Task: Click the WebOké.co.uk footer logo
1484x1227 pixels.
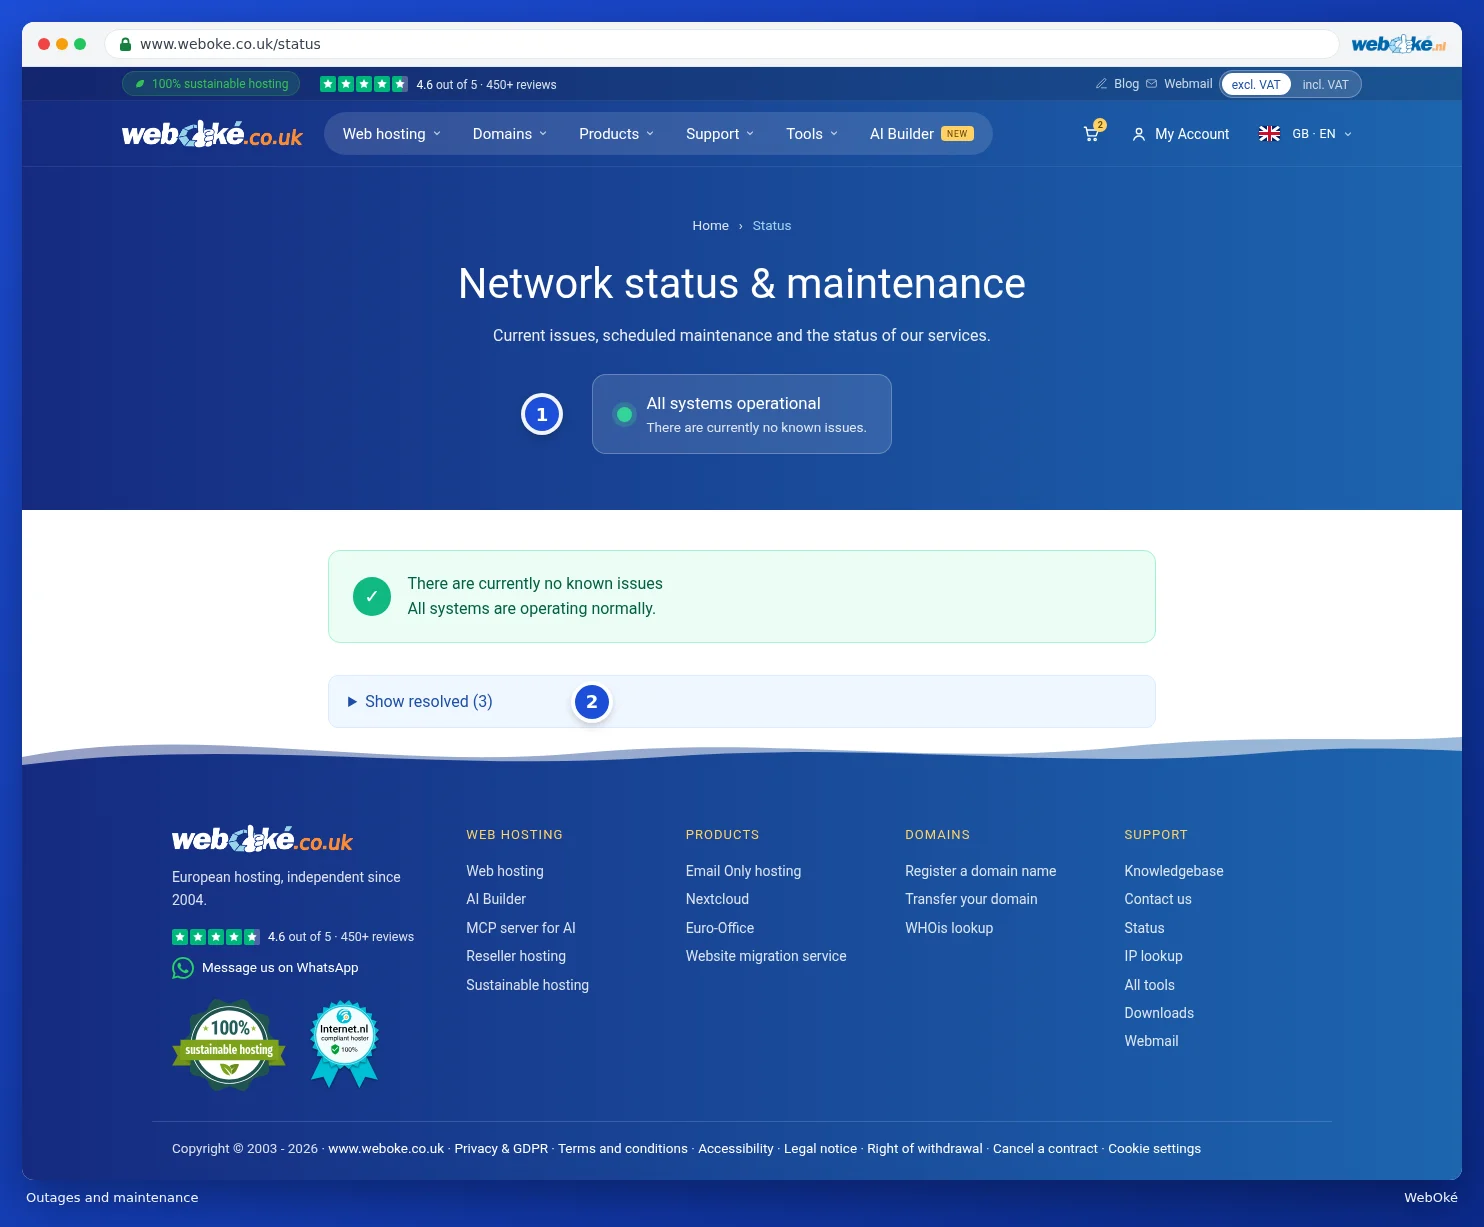Action: [262, 840]
